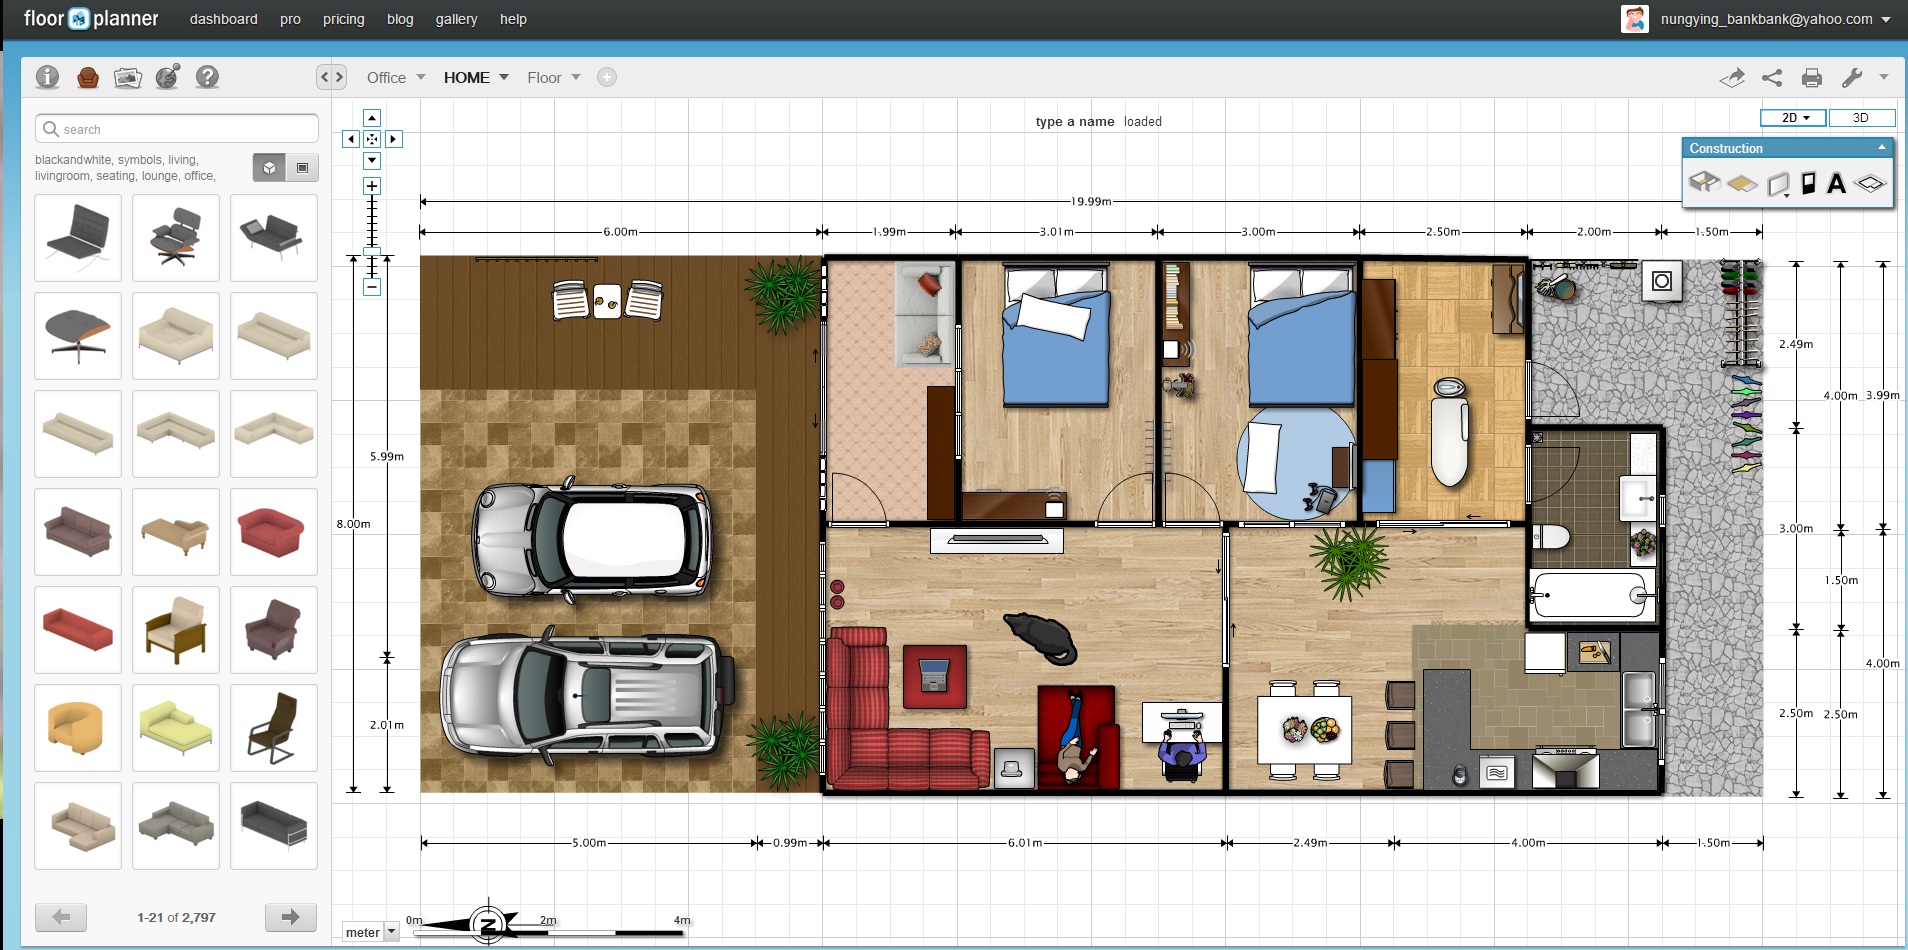Image resolution: width=1908 pixels, height=950 pixels.
Task: Click the user avatar picture
Action: pos(1635,19)
